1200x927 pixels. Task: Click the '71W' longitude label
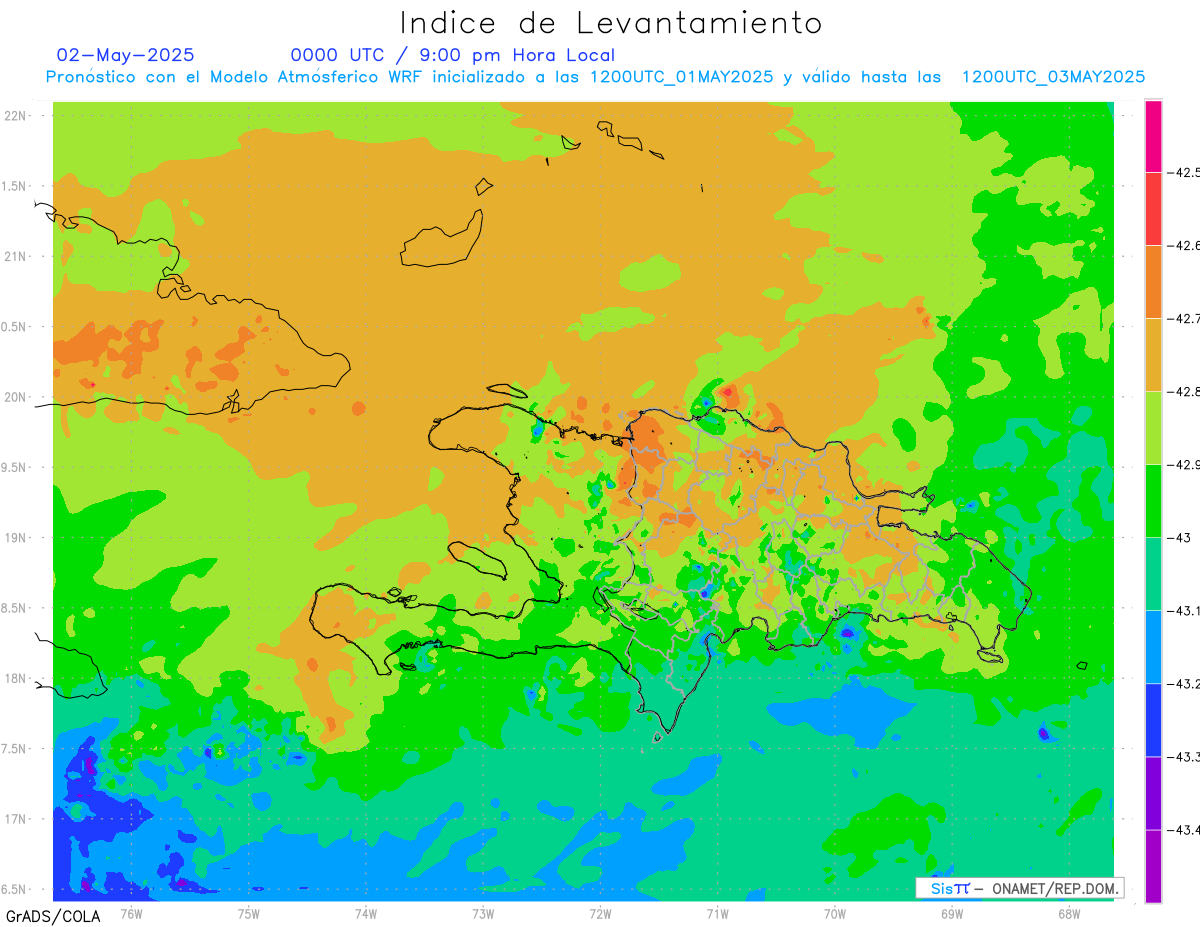717,913
